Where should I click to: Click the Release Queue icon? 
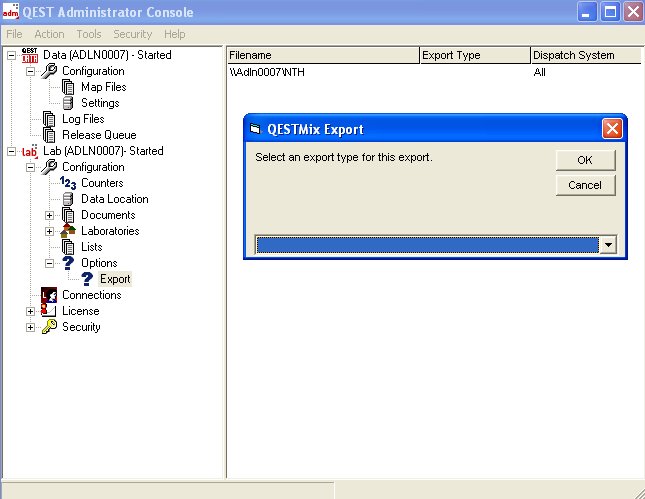click(49, 135)
